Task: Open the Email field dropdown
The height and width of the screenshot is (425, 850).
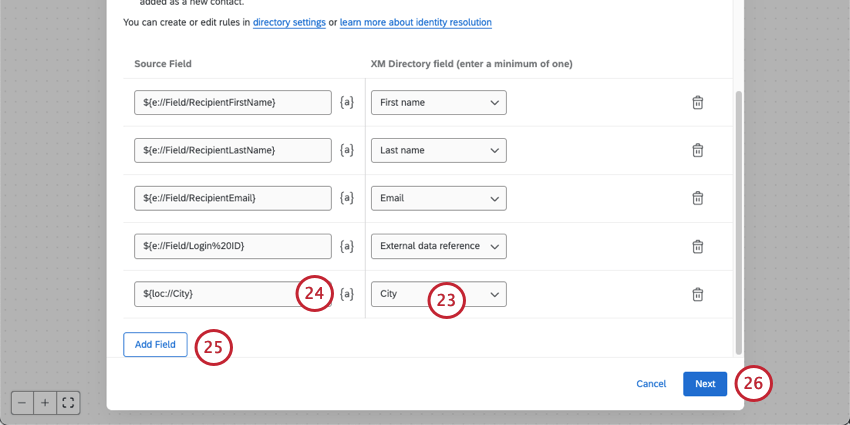Action: [x=439, y=198]
